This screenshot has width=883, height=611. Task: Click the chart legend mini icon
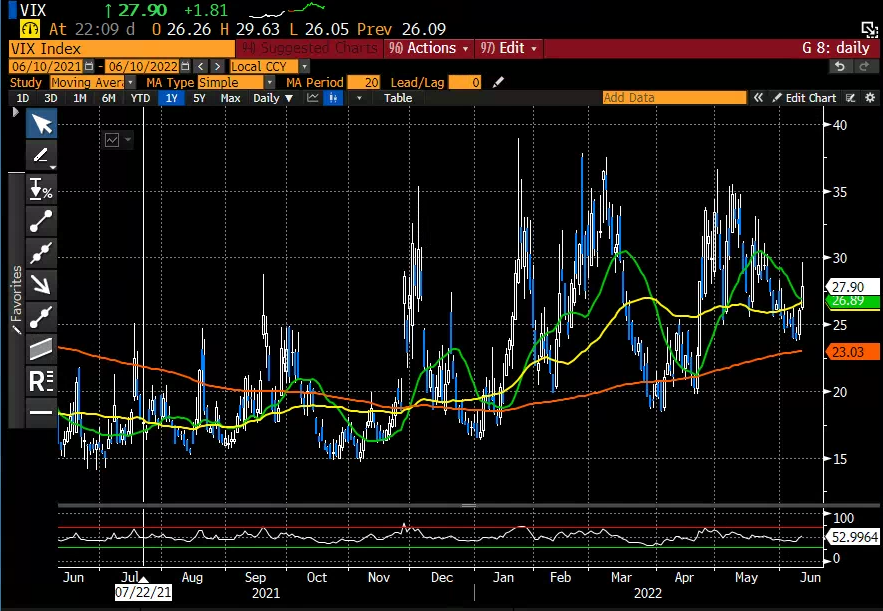(x=112, y=140)
